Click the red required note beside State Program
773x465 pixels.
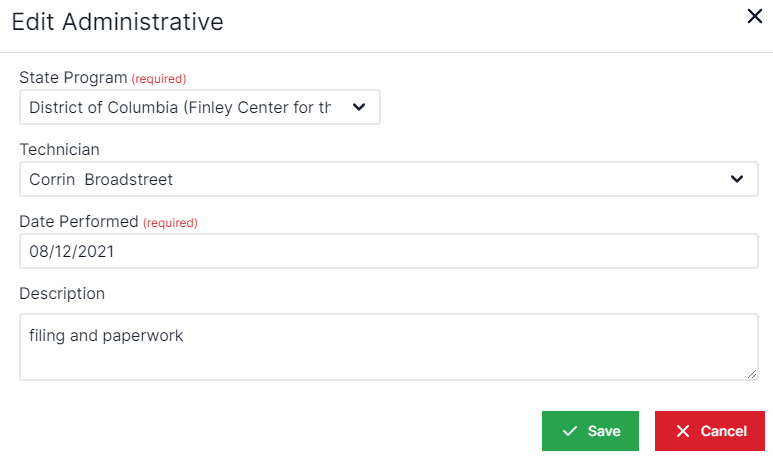(x=159, y=78)
